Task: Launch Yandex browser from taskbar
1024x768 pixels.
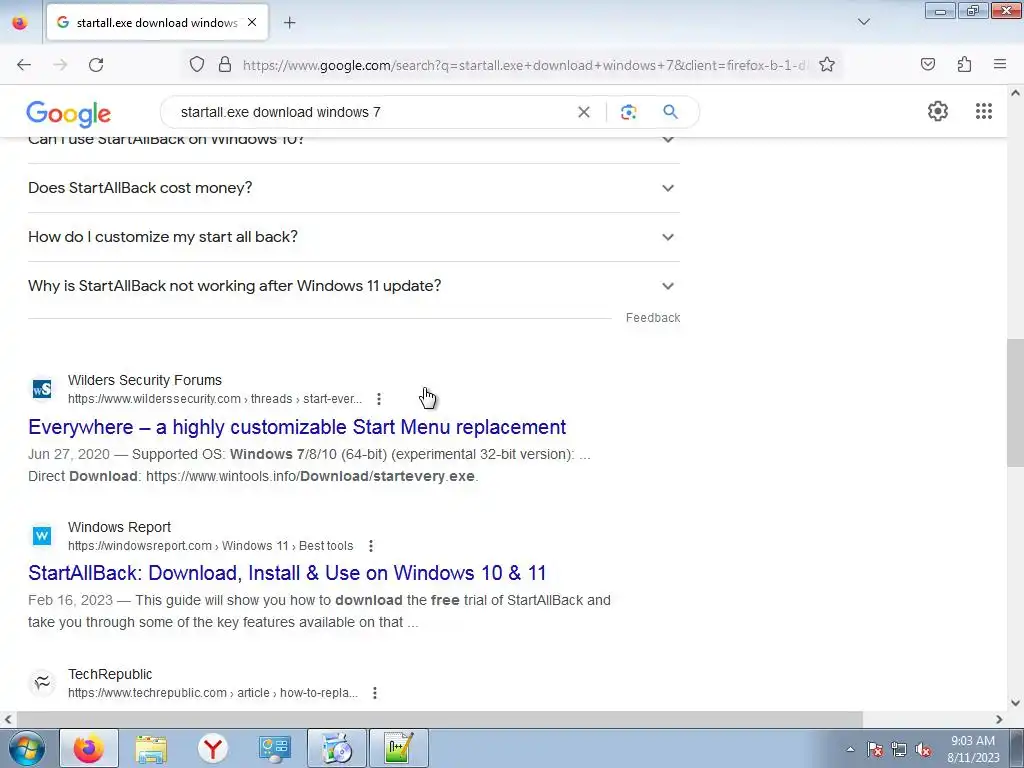Action: tap(213, 748)
